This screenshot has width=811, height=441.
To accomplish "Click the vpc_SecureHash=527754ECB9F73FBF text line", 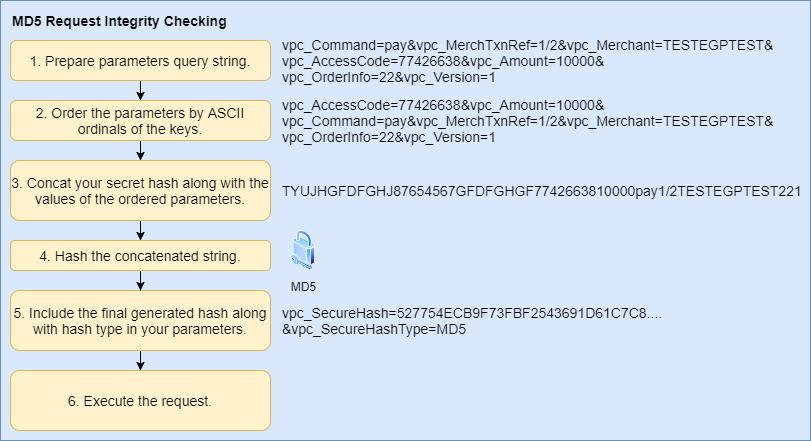I will click(x=472, y=314).
